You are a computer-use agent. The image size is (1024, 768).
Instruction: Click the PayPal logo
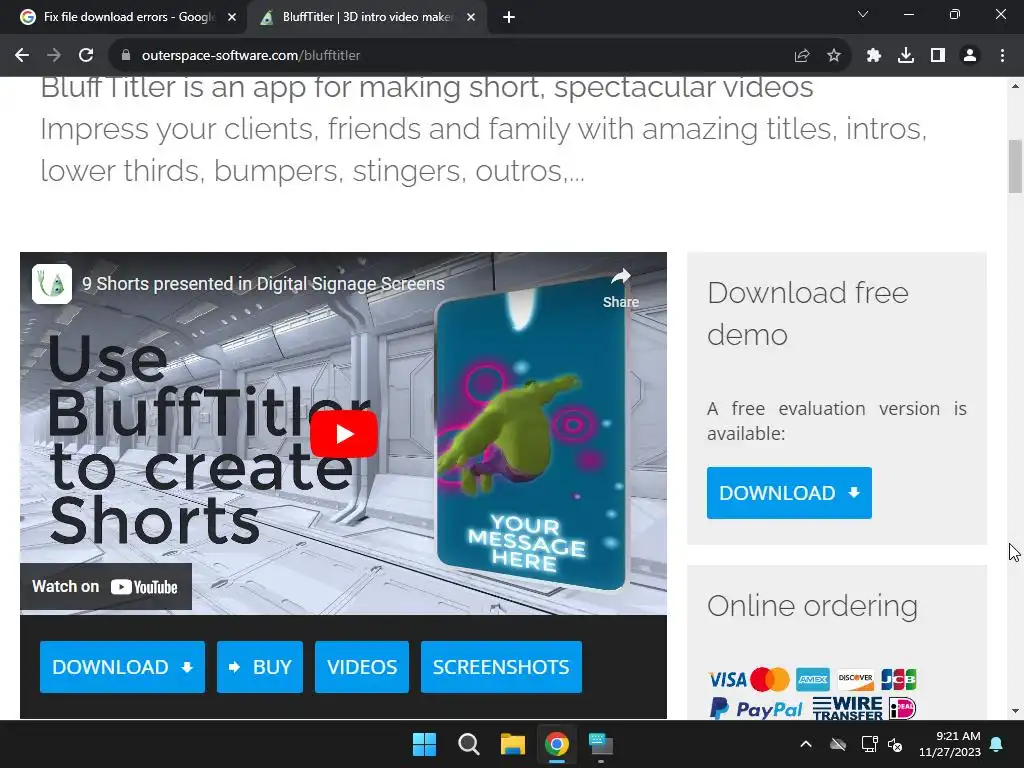[756, 709]
